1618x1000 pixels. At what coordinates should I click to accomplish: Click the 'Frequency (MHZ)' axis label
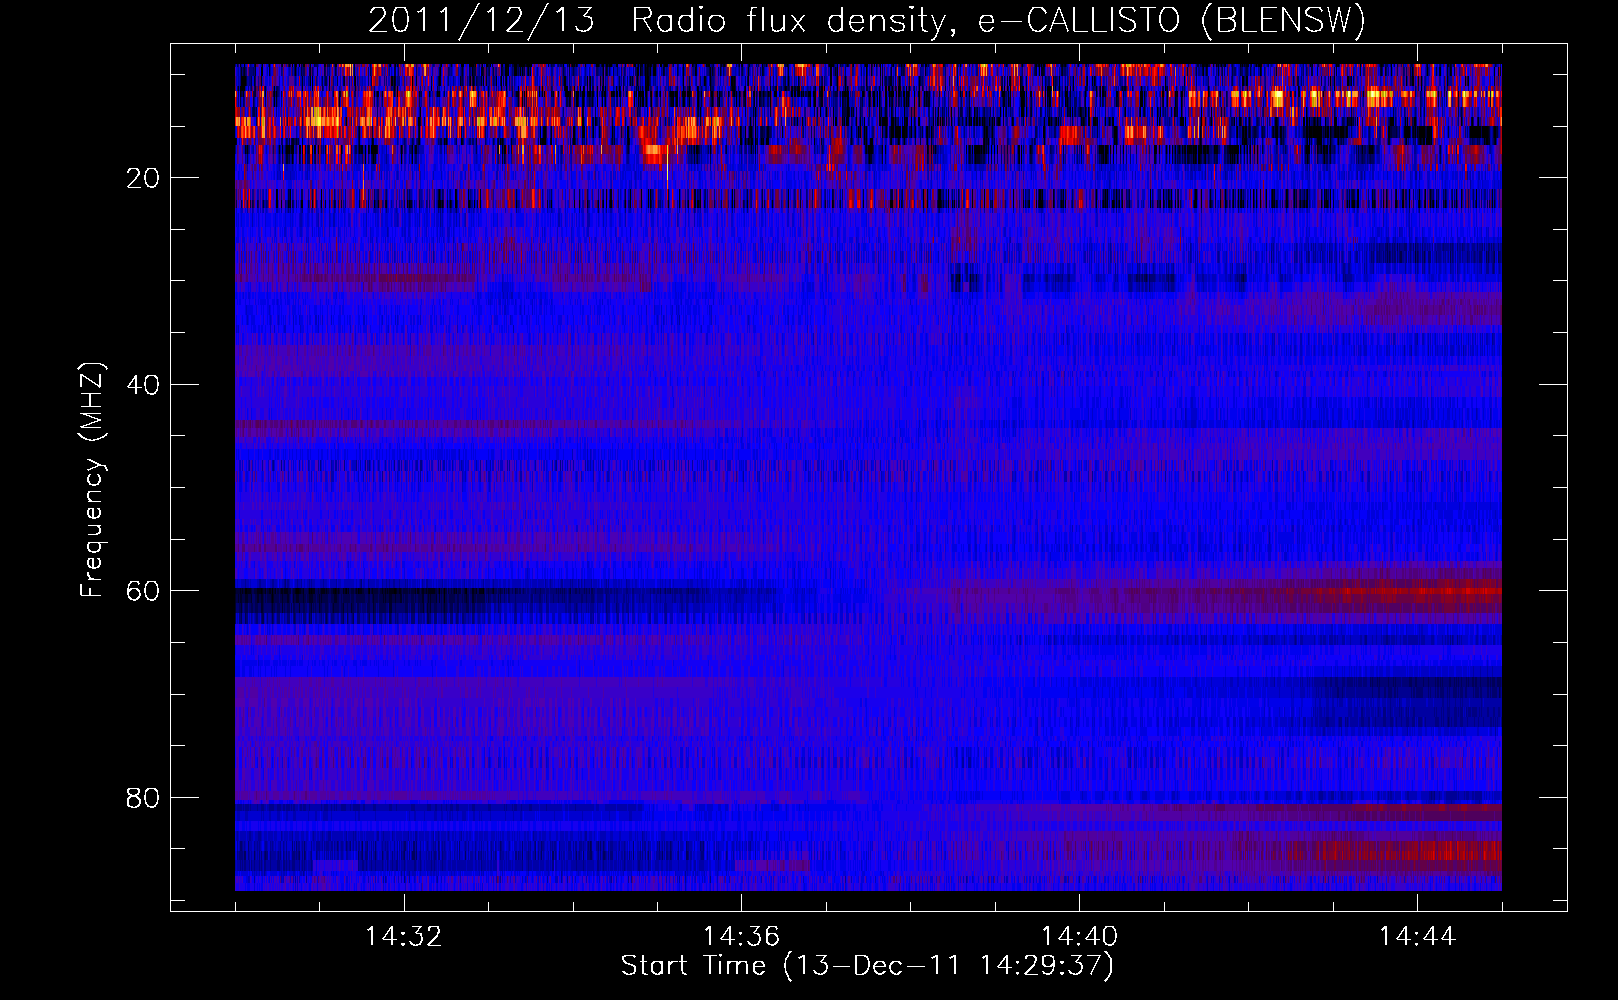click(x=92, y=480)
